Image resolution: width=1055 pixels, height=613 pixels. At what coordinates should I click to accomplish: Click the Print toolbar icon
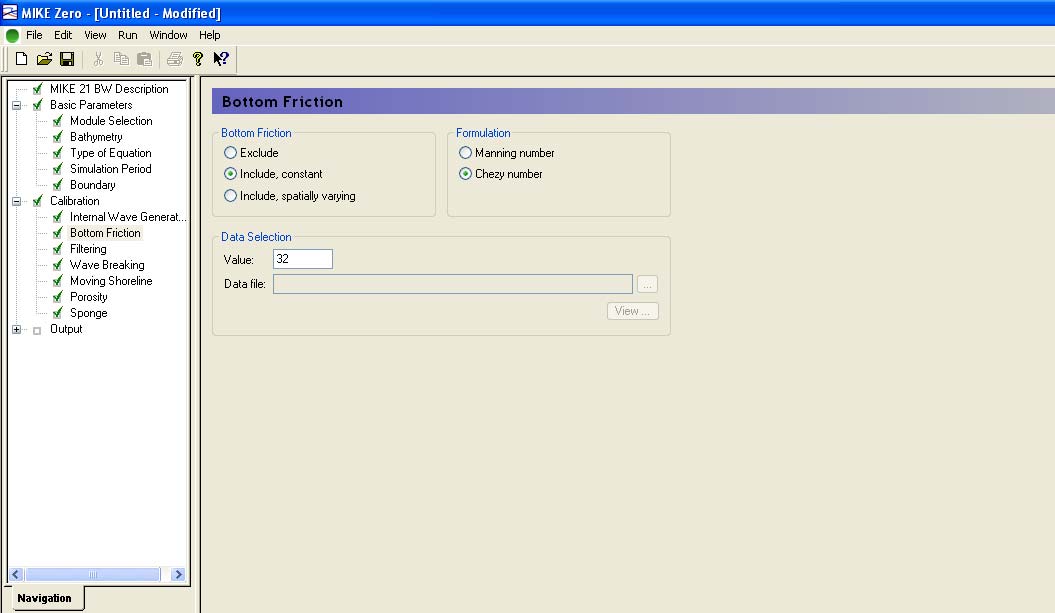click(175, 59)
